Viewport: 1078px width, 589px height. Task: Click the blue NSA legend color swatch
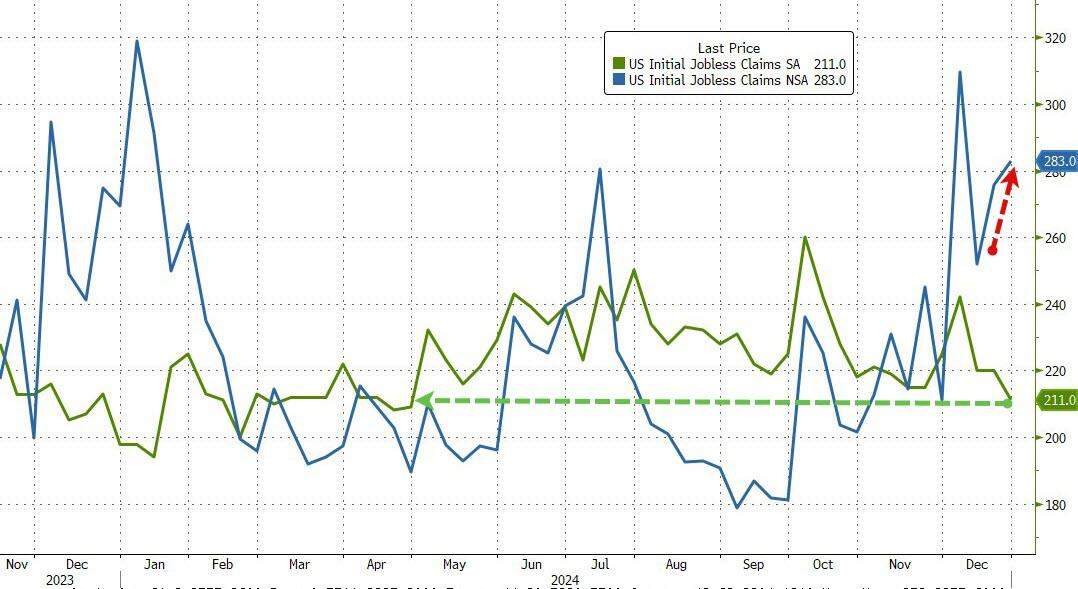click(x=618, y=80)
